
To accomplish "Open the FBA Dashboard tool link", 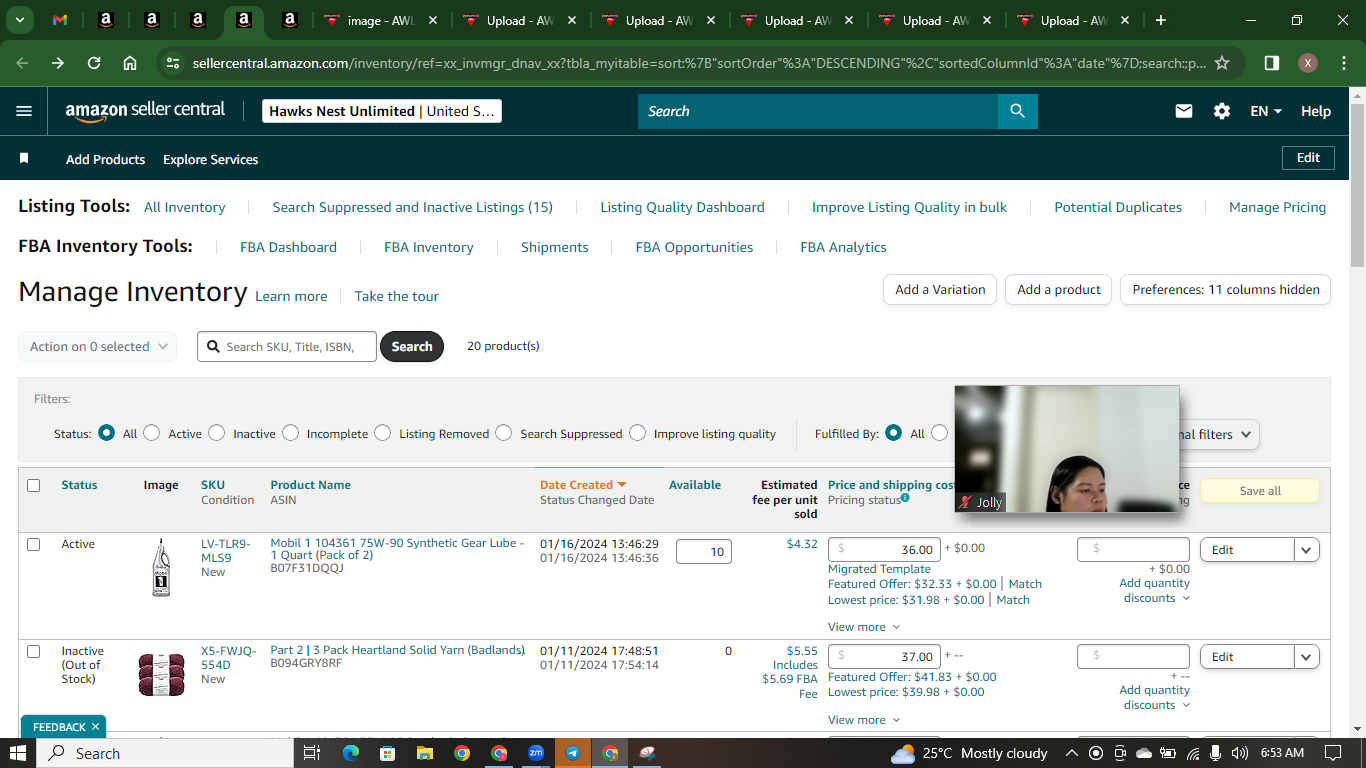I will 288,247.
